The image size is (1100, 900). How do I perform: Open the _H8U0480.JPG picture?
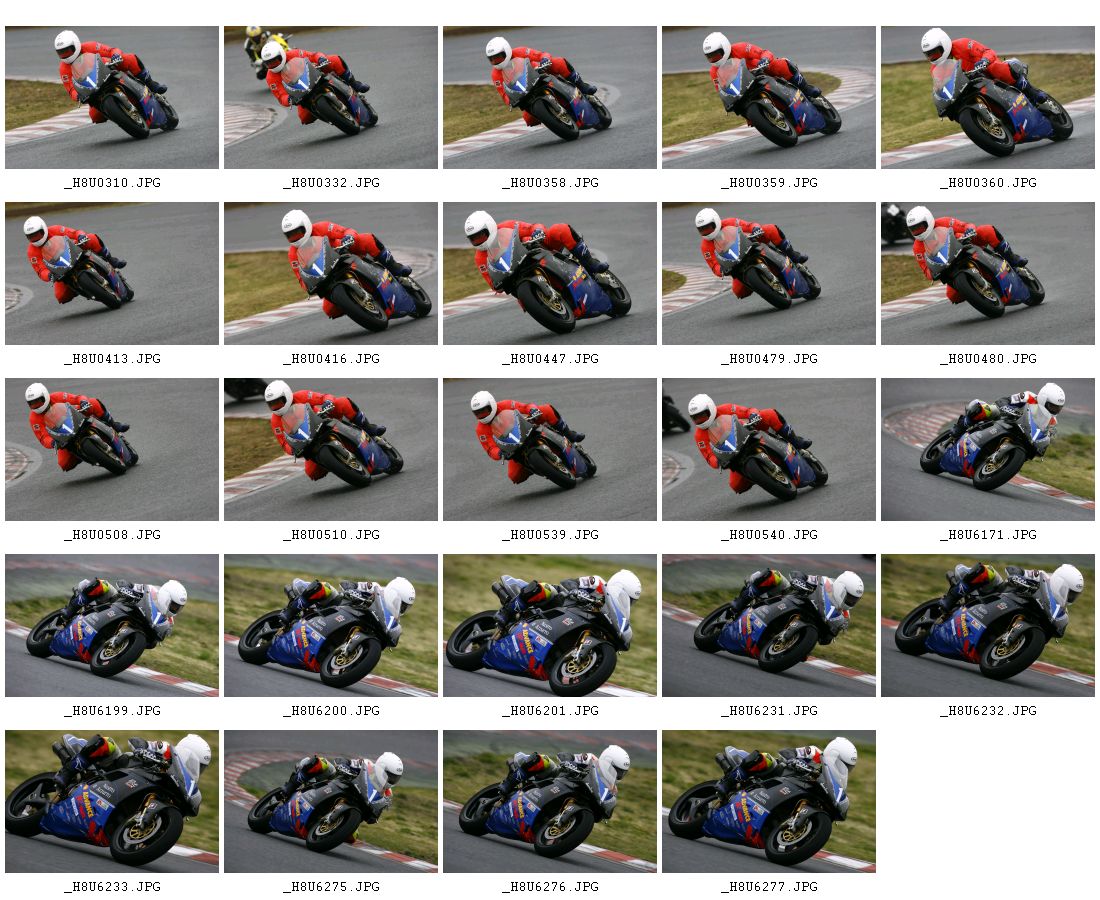pyautogui.click(x=988, y=274)
